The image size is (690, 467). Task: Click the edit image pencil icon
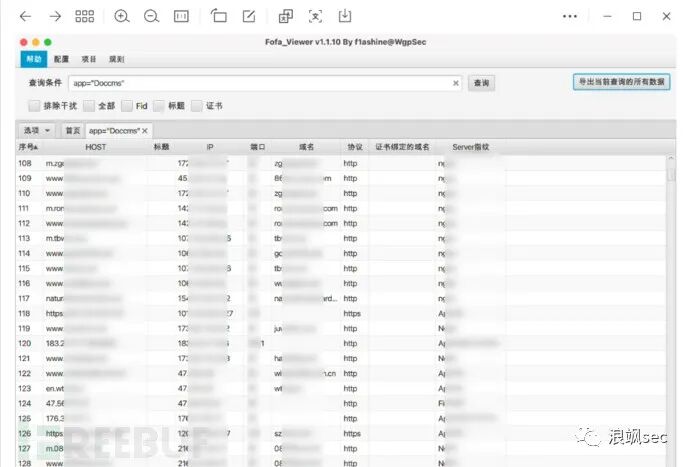(x=249, y=16)
